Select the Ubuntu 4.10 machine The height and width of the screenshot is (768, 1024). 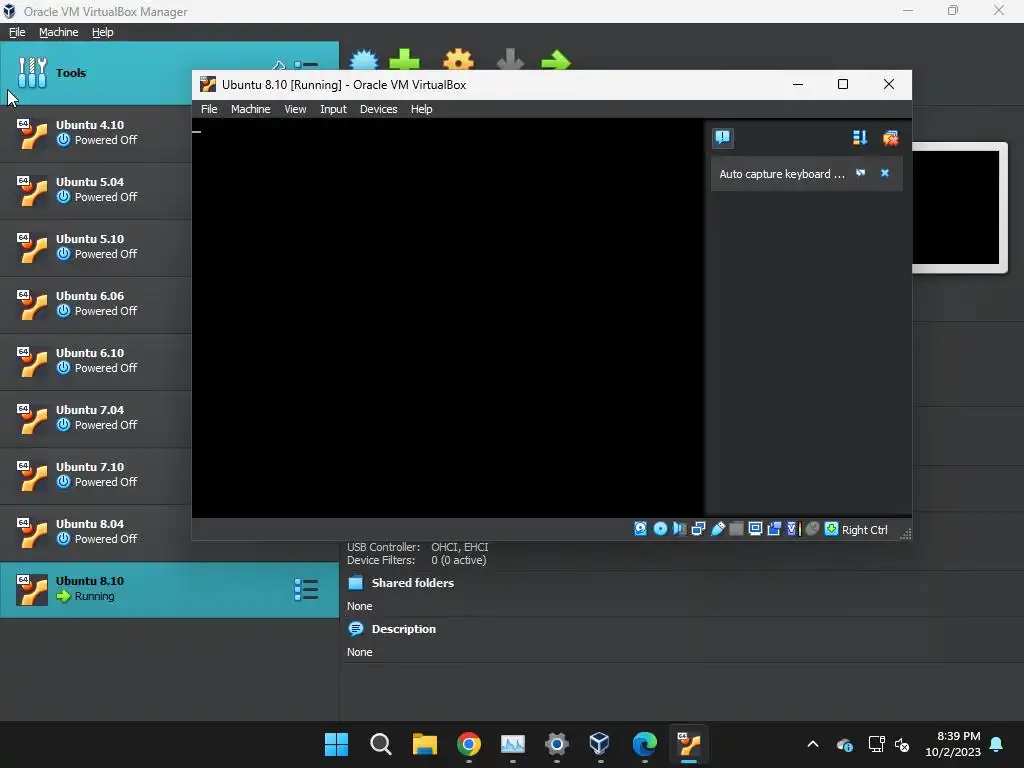point(96,133)
